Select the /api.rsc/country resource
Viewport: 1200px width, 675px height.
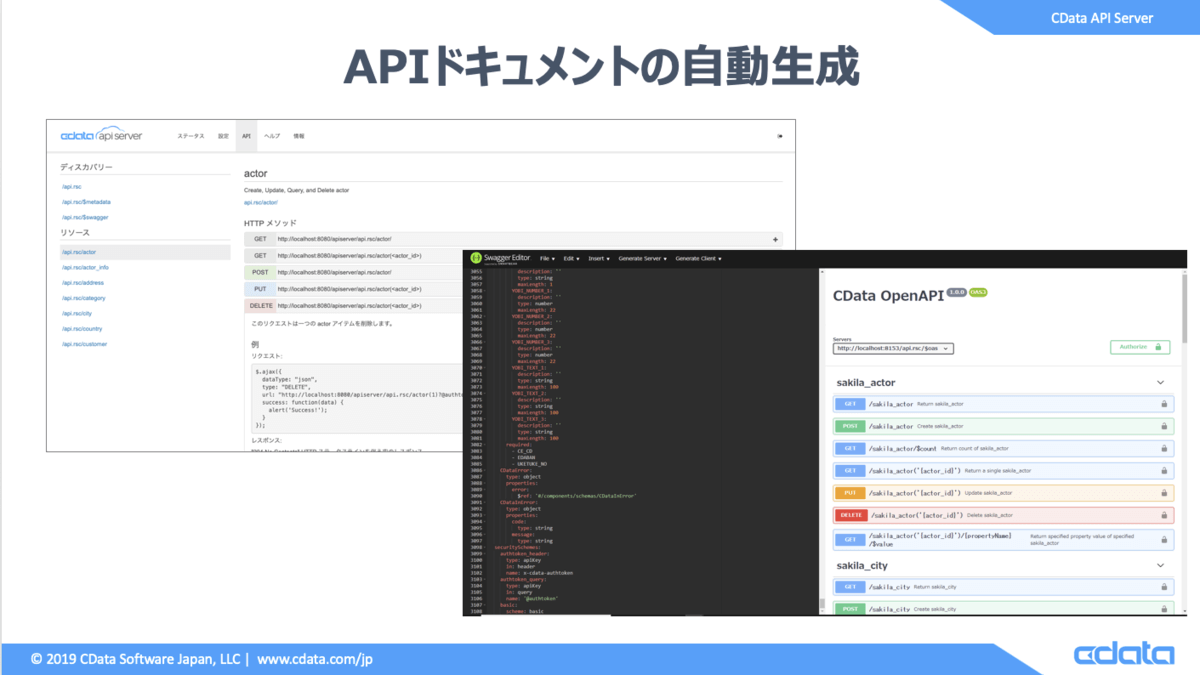pyautogui.click(x=82, y=329)
